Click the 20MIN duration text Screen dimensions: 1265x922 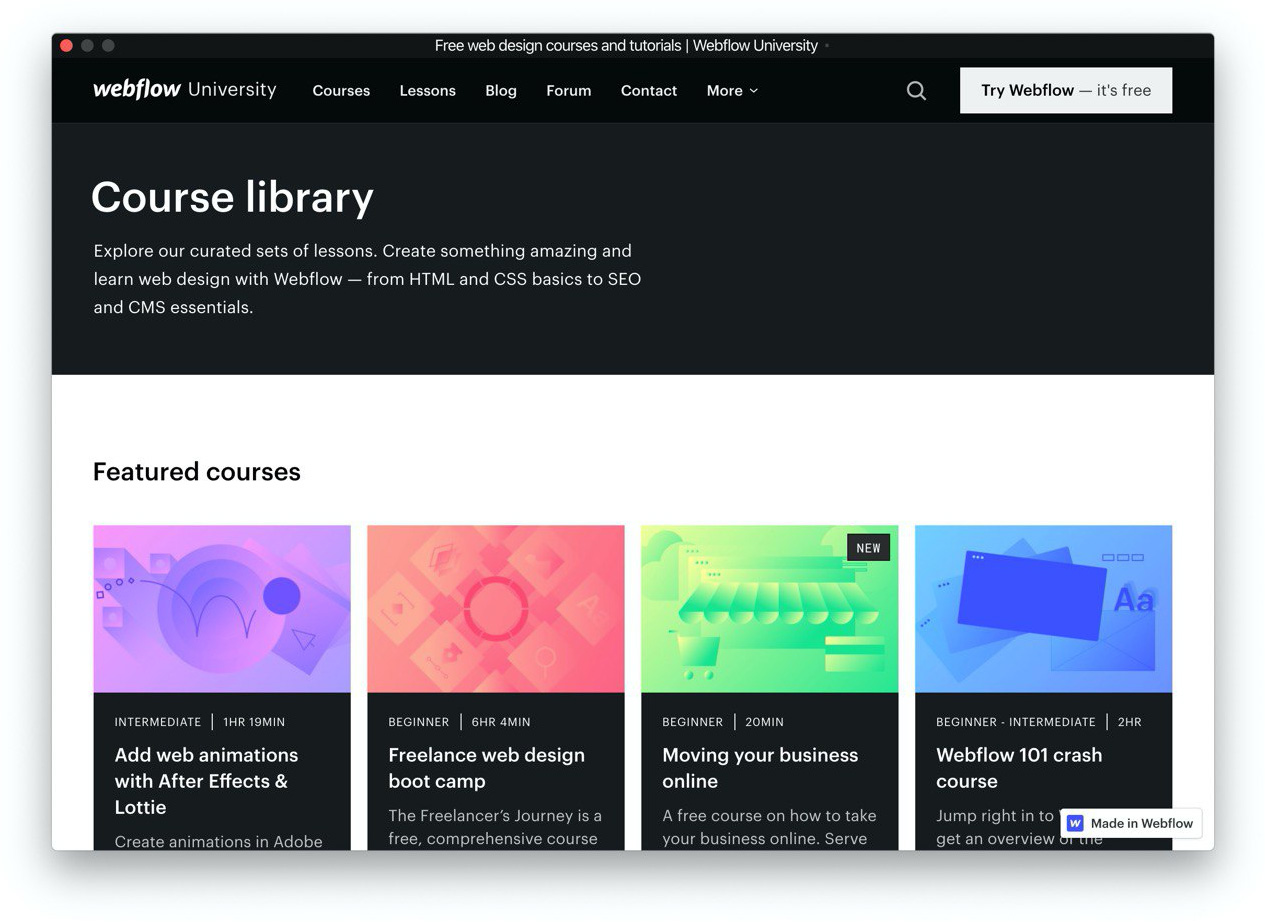tap(764, 722)
